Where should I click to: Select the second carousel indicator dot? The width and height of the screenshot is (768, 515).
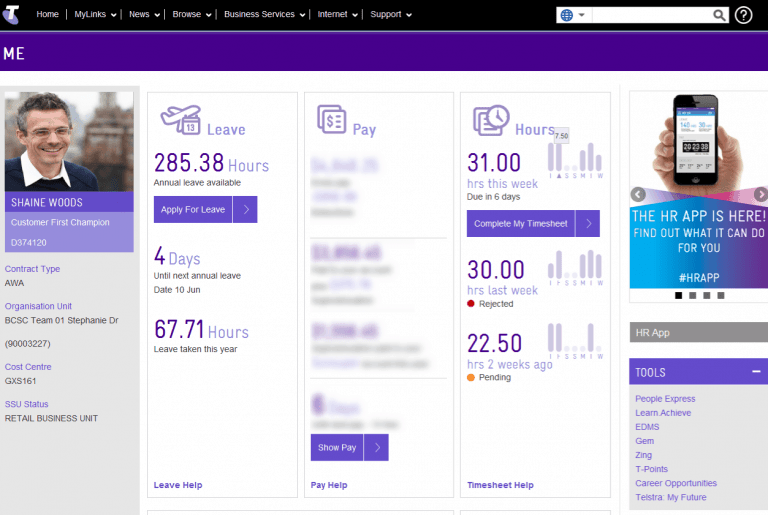click(x=693, y=295)
